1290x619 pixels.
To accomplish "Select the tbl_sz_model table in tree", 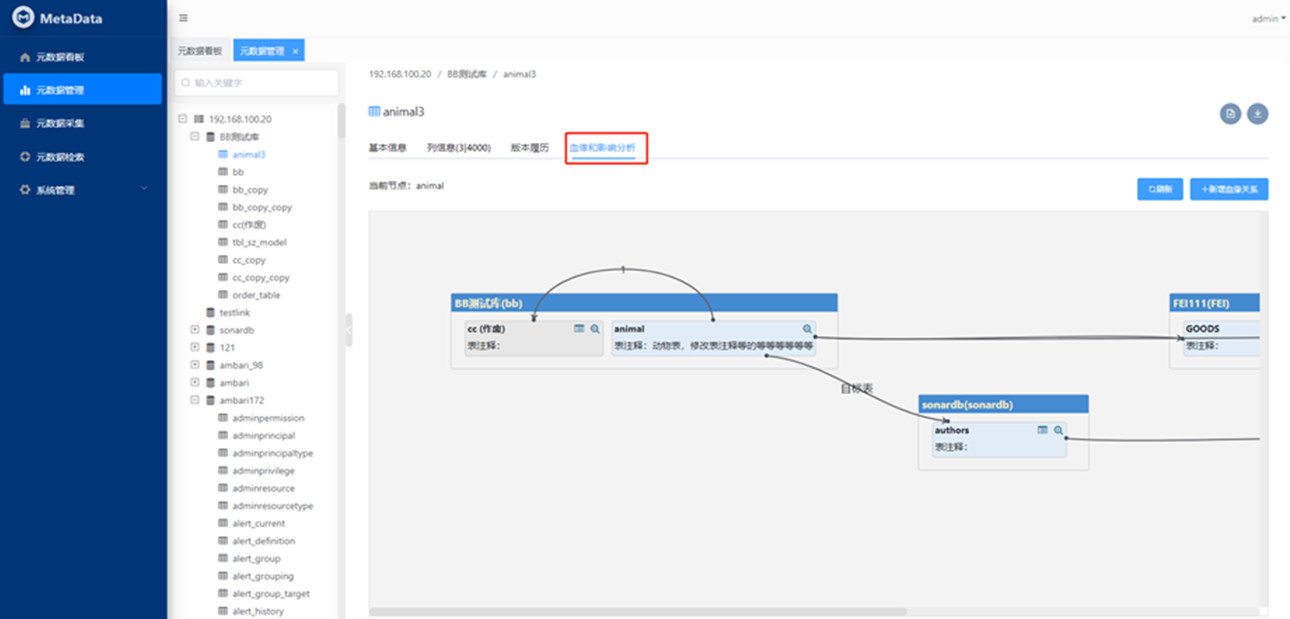I will click(x=259, y=242).
